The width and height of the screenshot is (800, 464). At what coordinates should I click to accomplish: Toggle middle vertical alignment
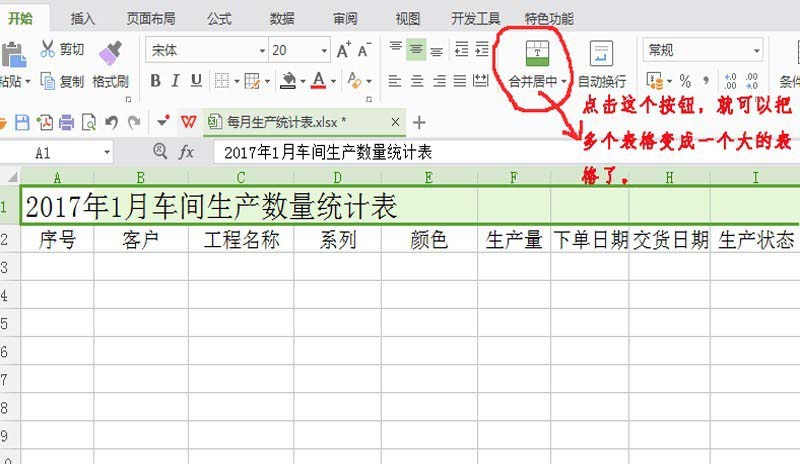pos(416,50)
